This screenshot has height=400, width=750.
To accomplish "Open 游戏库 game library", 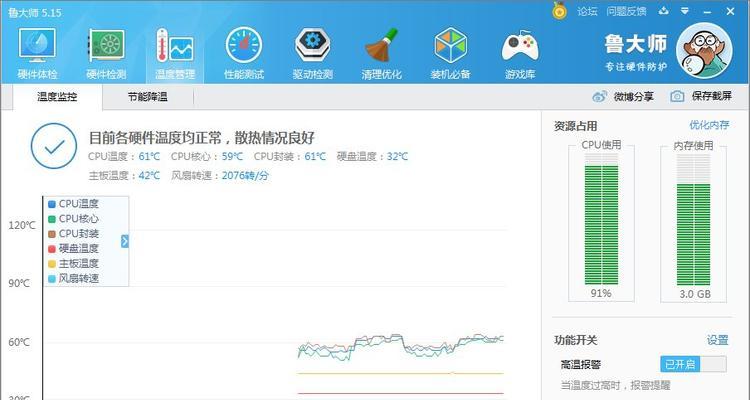I will [520, 54].
